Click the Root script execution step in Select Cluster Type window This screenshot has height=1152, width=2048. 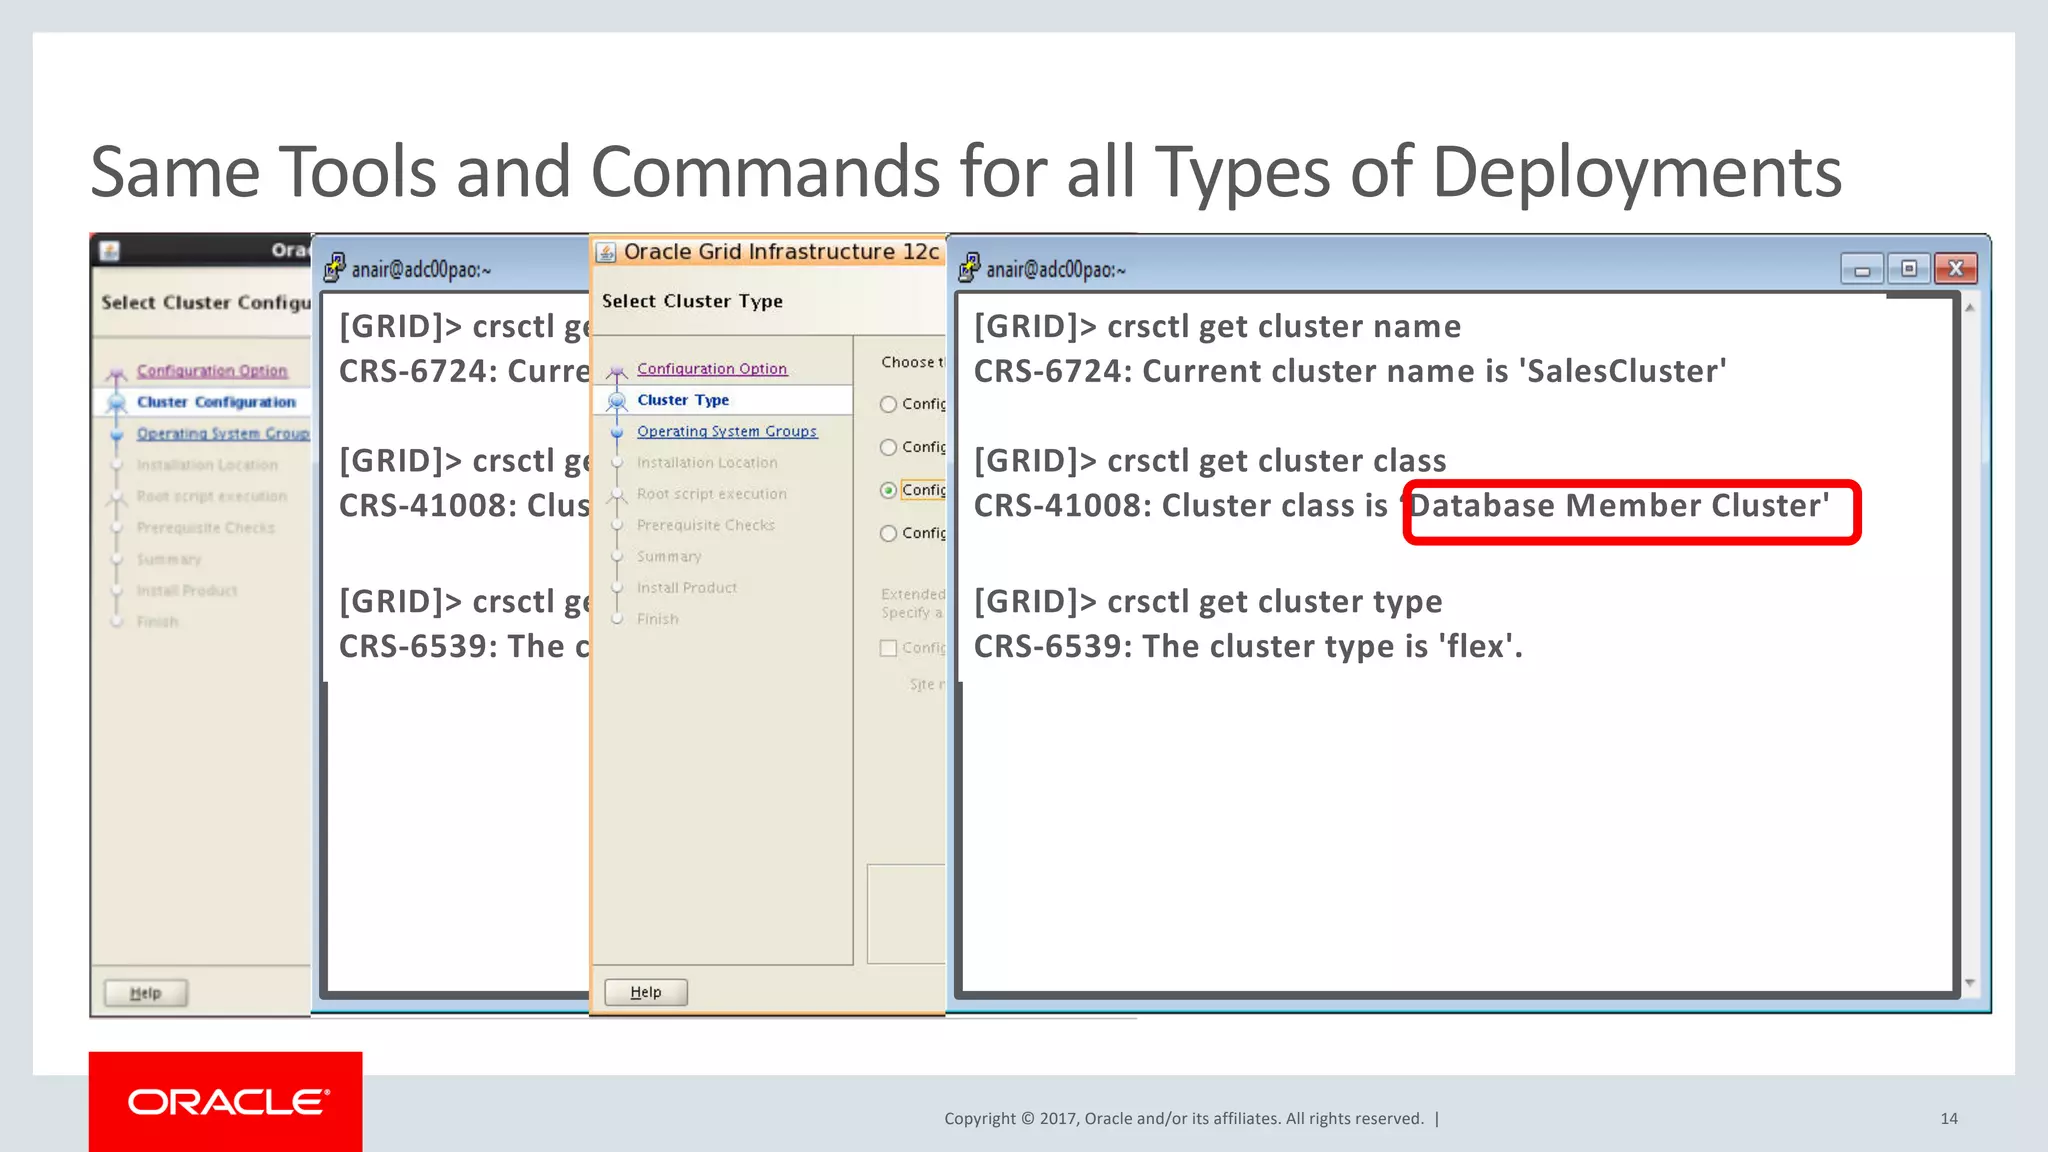[712, 494]
